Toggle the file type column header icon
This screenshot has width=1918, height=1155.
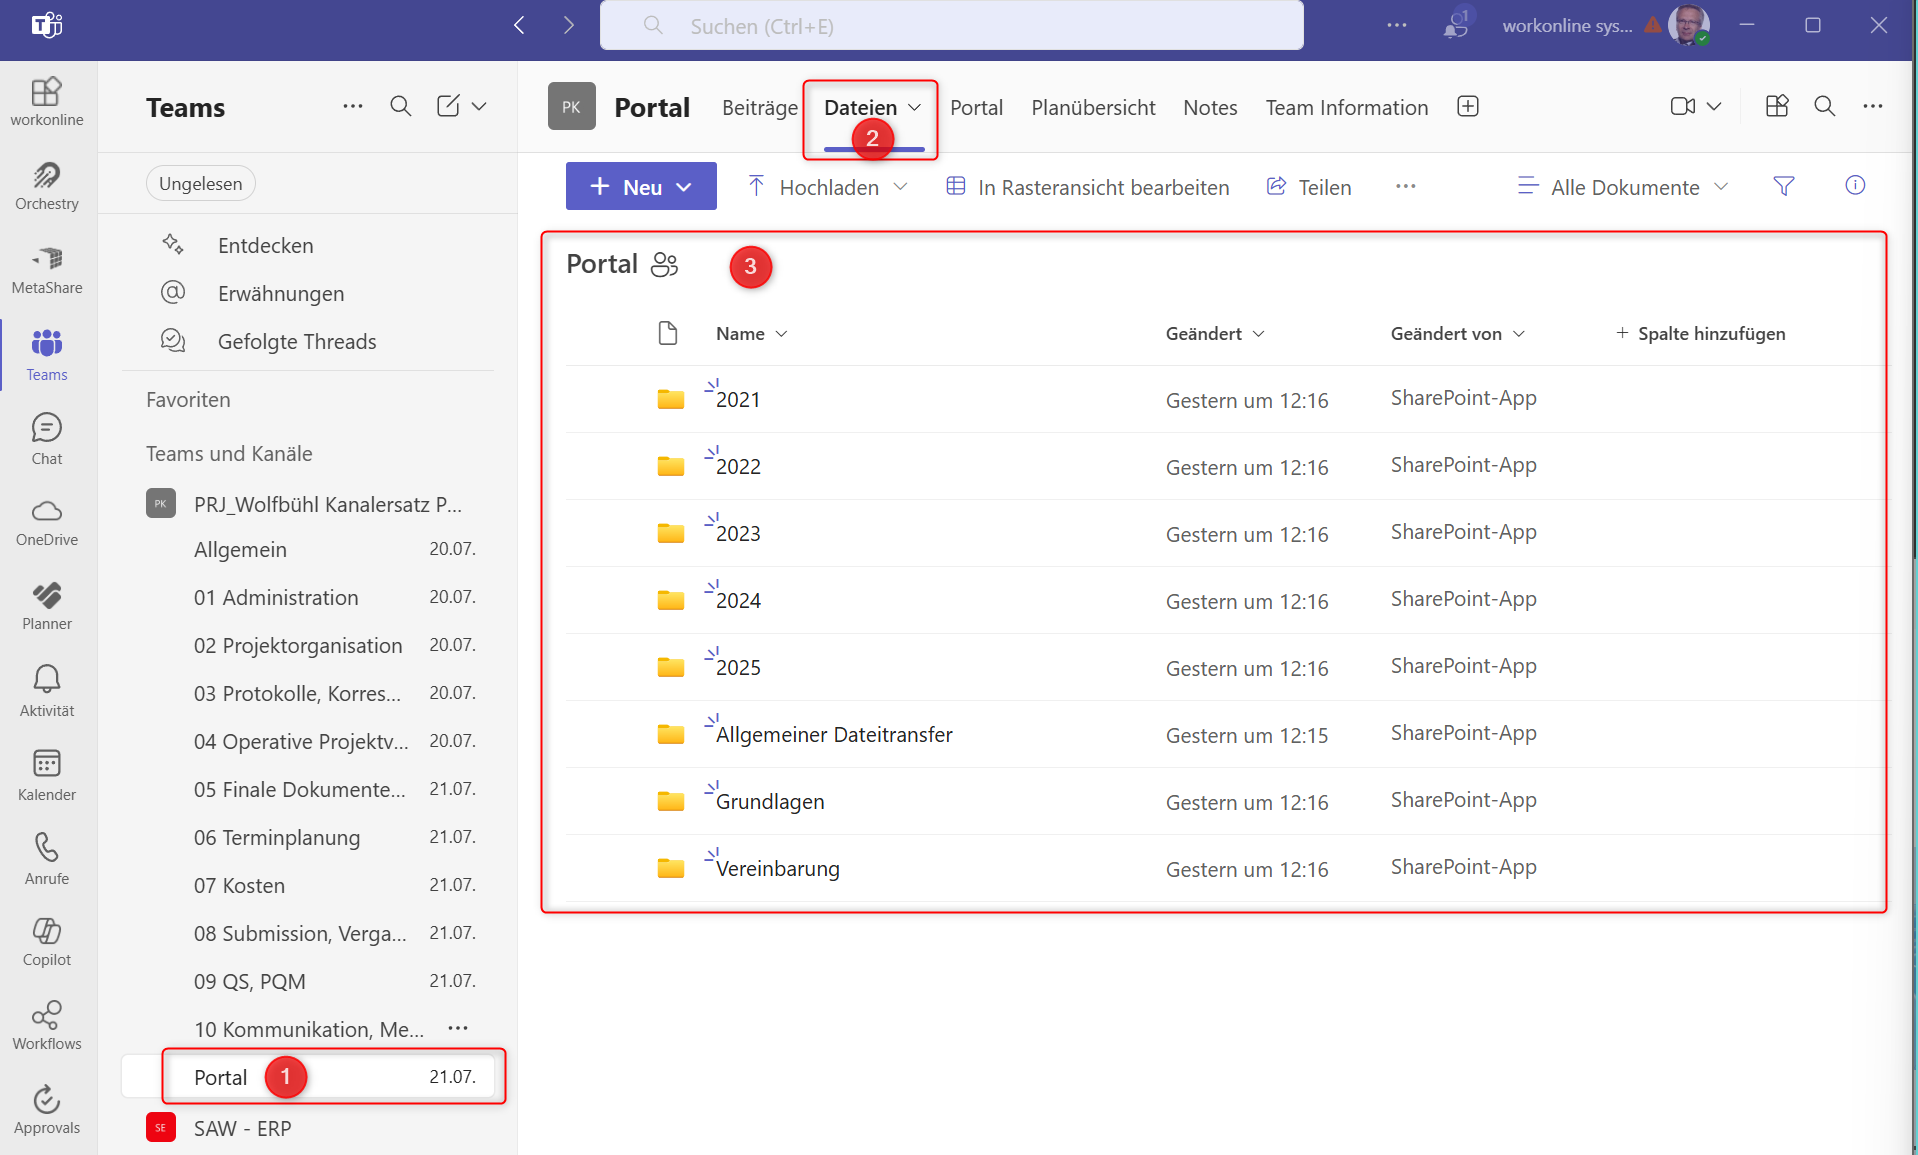tap(668, 334)
